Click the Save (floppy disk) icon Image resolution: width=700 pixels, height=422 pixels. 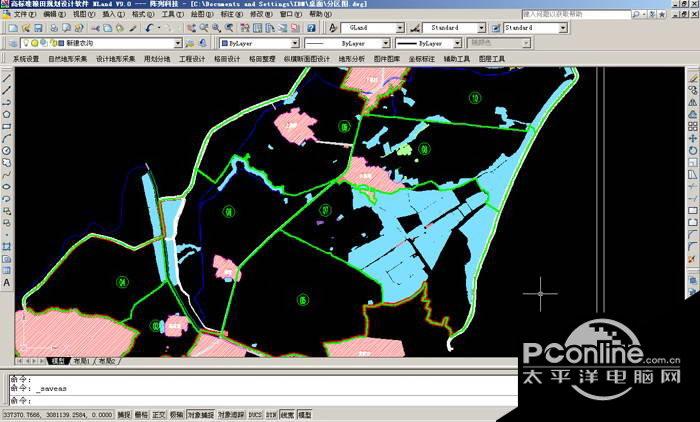pos(38,28)
